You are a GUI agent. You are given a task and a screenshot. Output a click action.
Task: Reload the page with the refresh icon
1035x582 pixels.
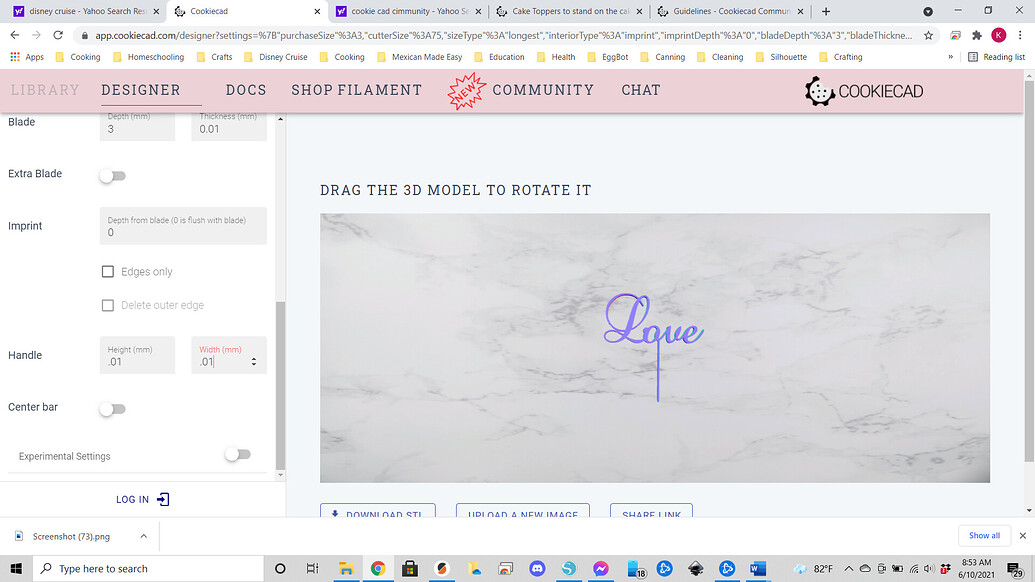coord(59,34)
